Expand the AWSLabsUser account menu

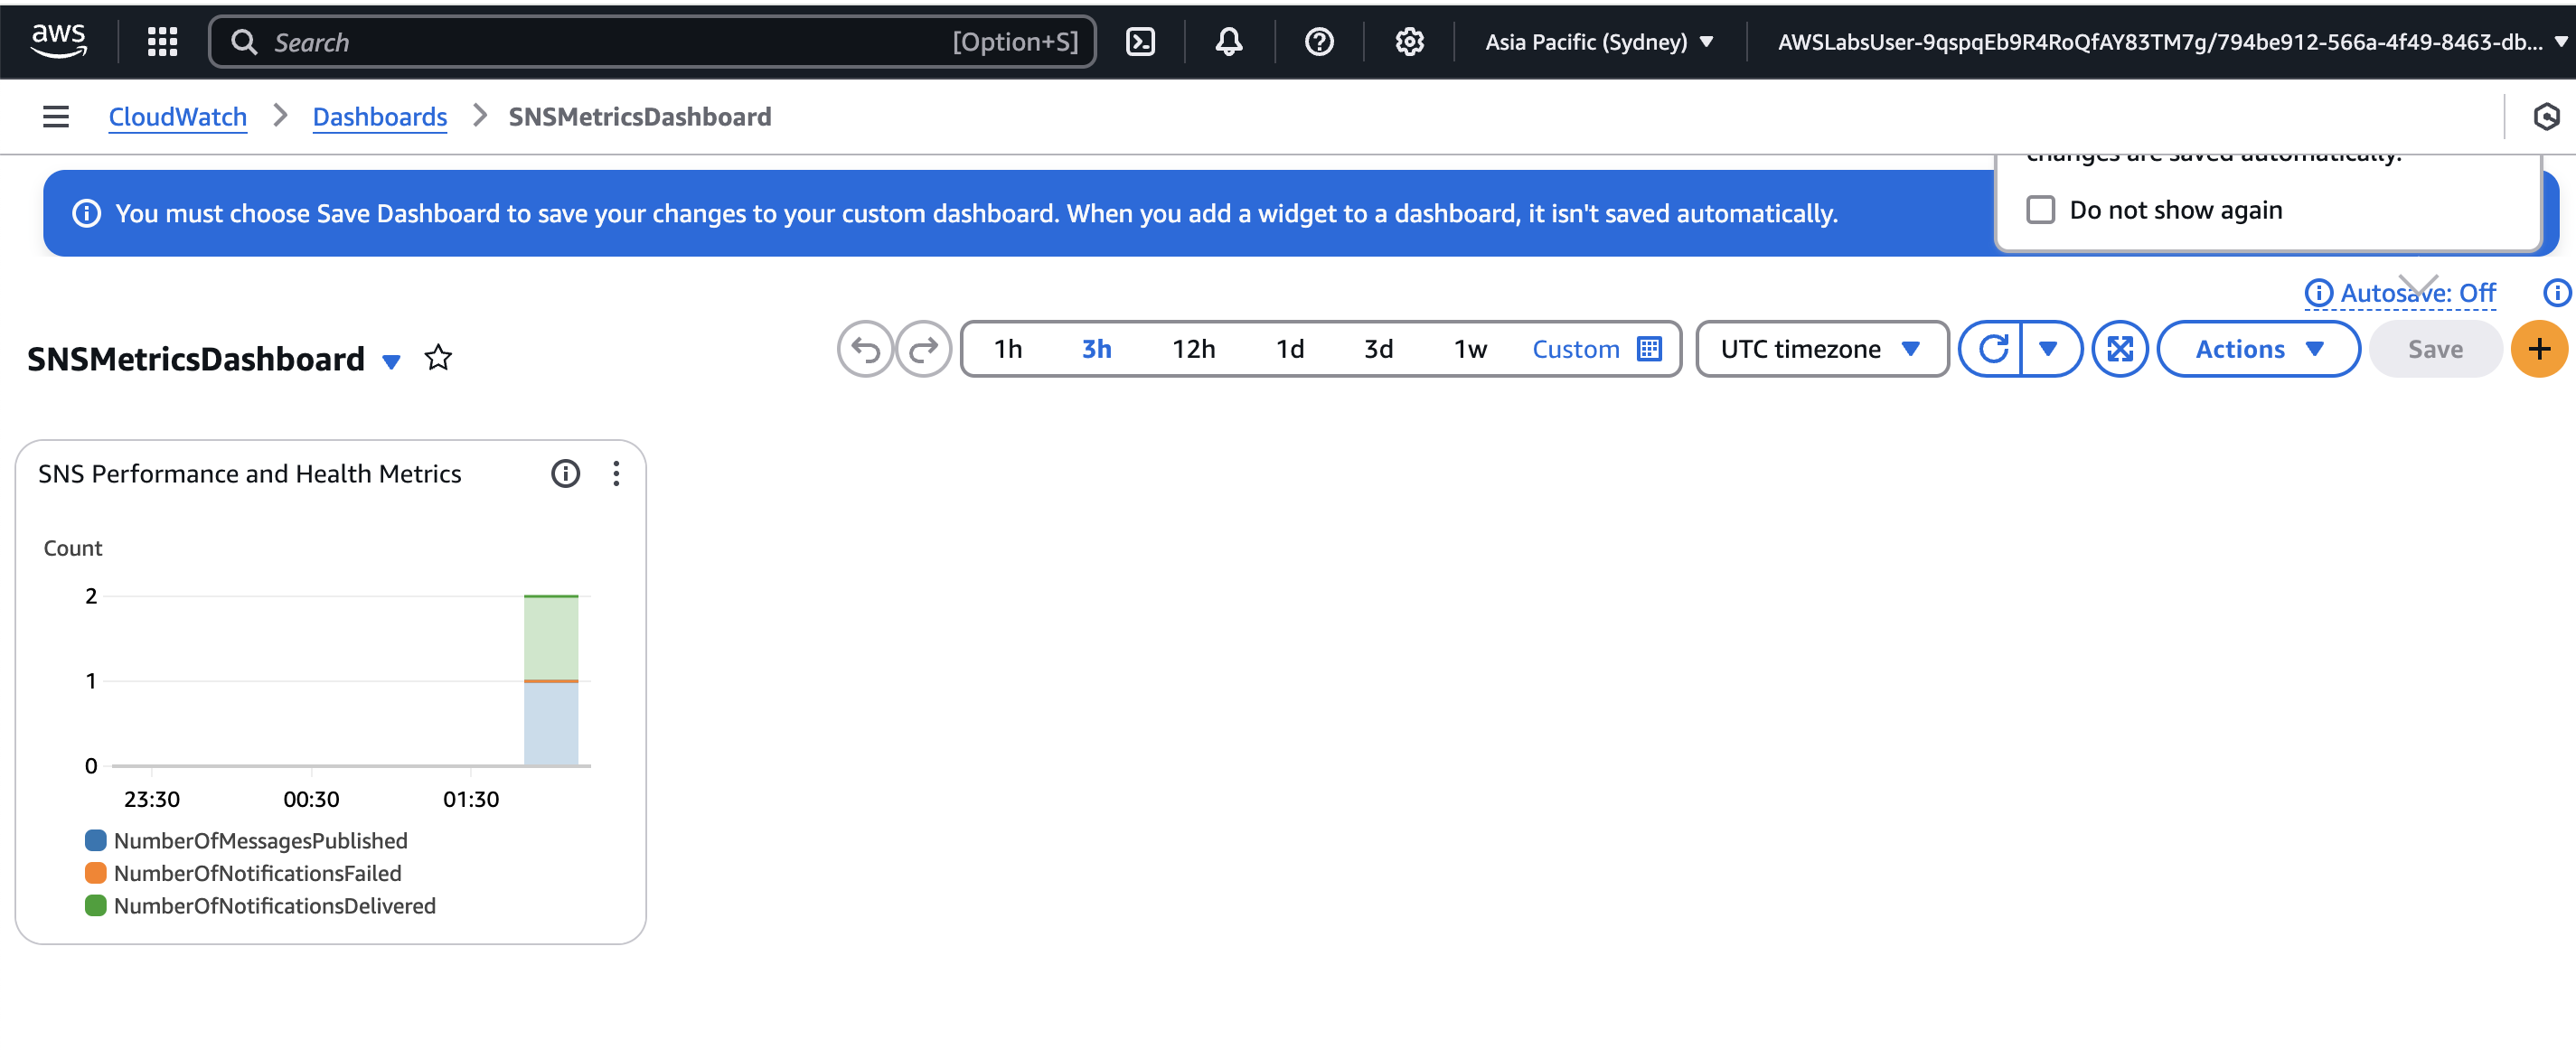pos(2172,42)
